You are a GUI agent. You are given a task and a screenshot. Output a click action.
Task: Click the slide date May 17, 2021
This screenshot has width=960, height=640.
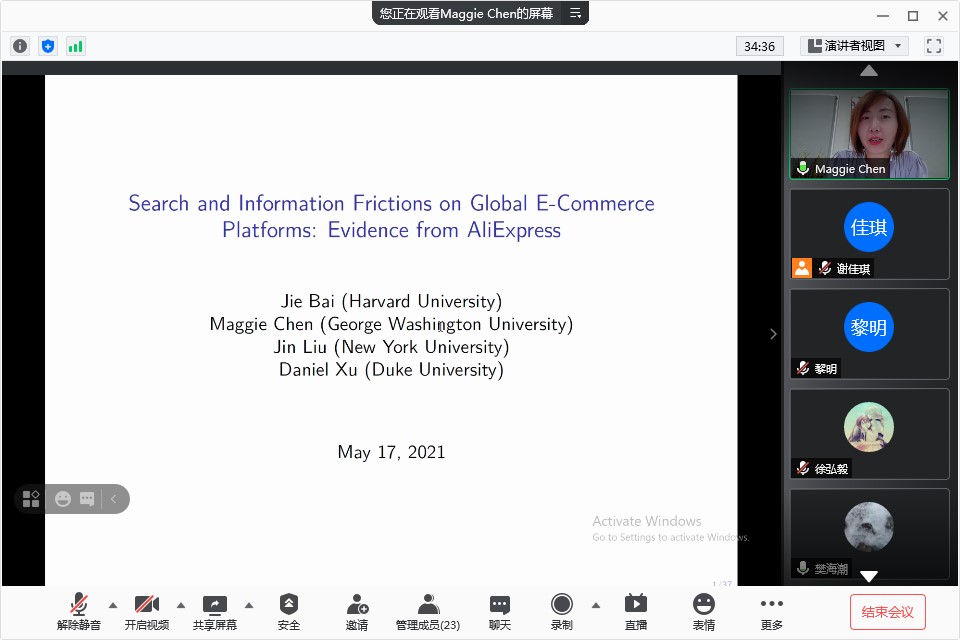coord(391,452)
